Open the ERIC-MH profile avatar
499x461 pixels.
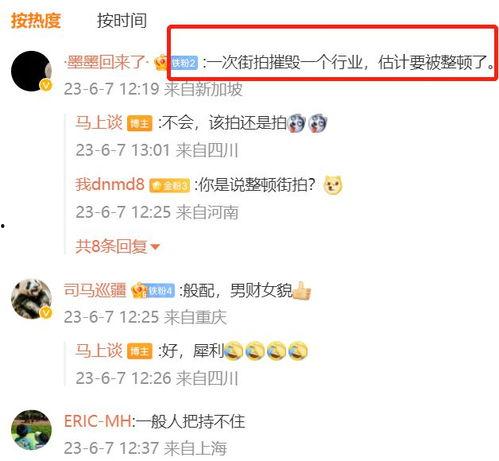(x=31, y=430)
